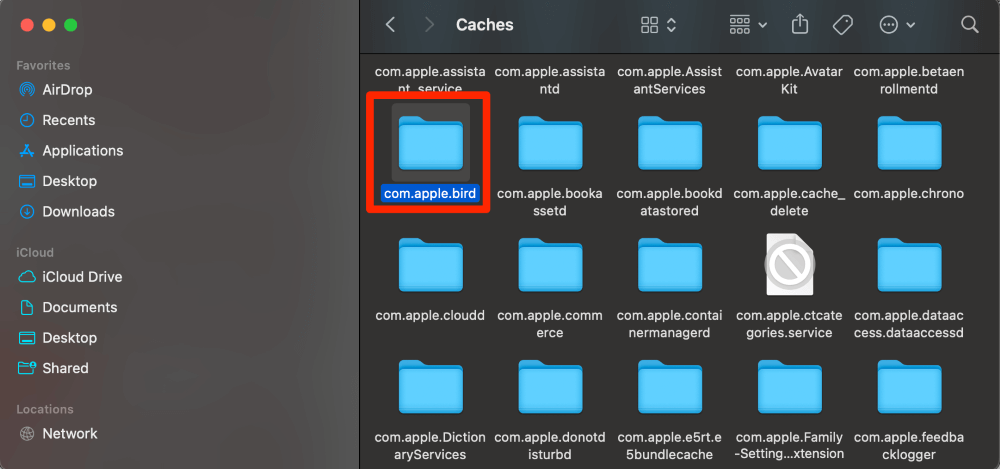This screenshot has height=469, width=1000.
Task: Select the com.apple.commerce folder
Action: pyautogui.click(x=550, y=265)
